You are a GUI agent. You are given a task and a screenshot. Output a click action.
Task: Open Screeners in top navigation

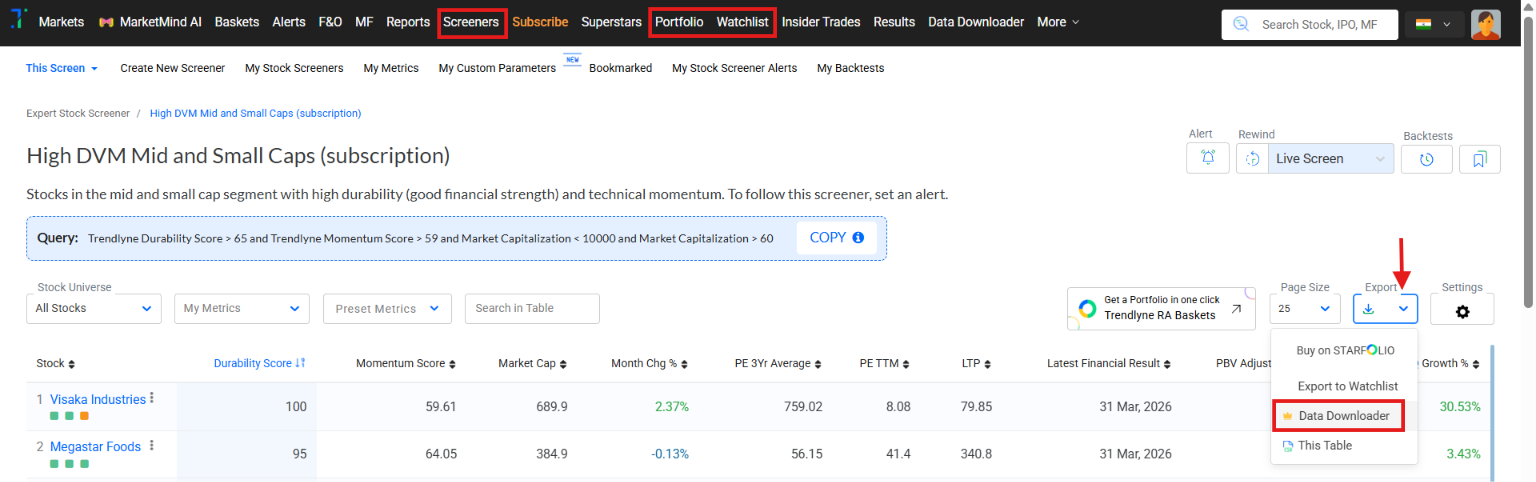tap(472, 22)
